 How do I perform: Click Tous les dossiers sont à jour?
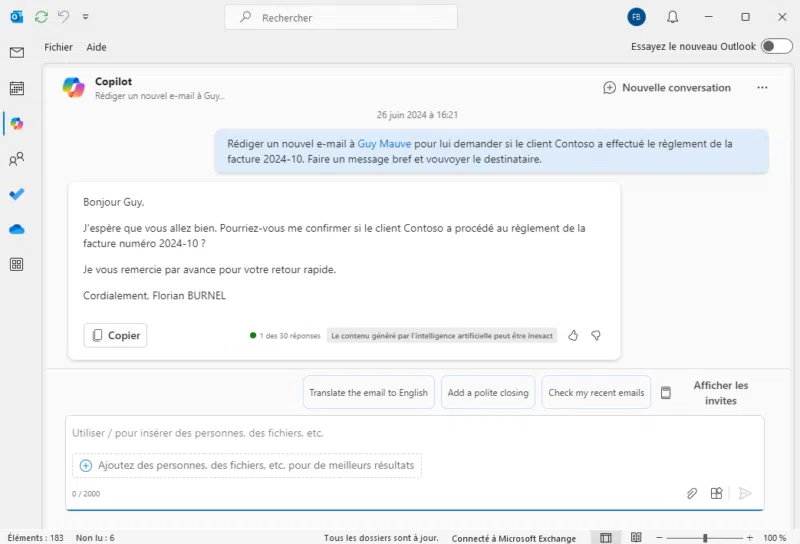click(381, 538)
